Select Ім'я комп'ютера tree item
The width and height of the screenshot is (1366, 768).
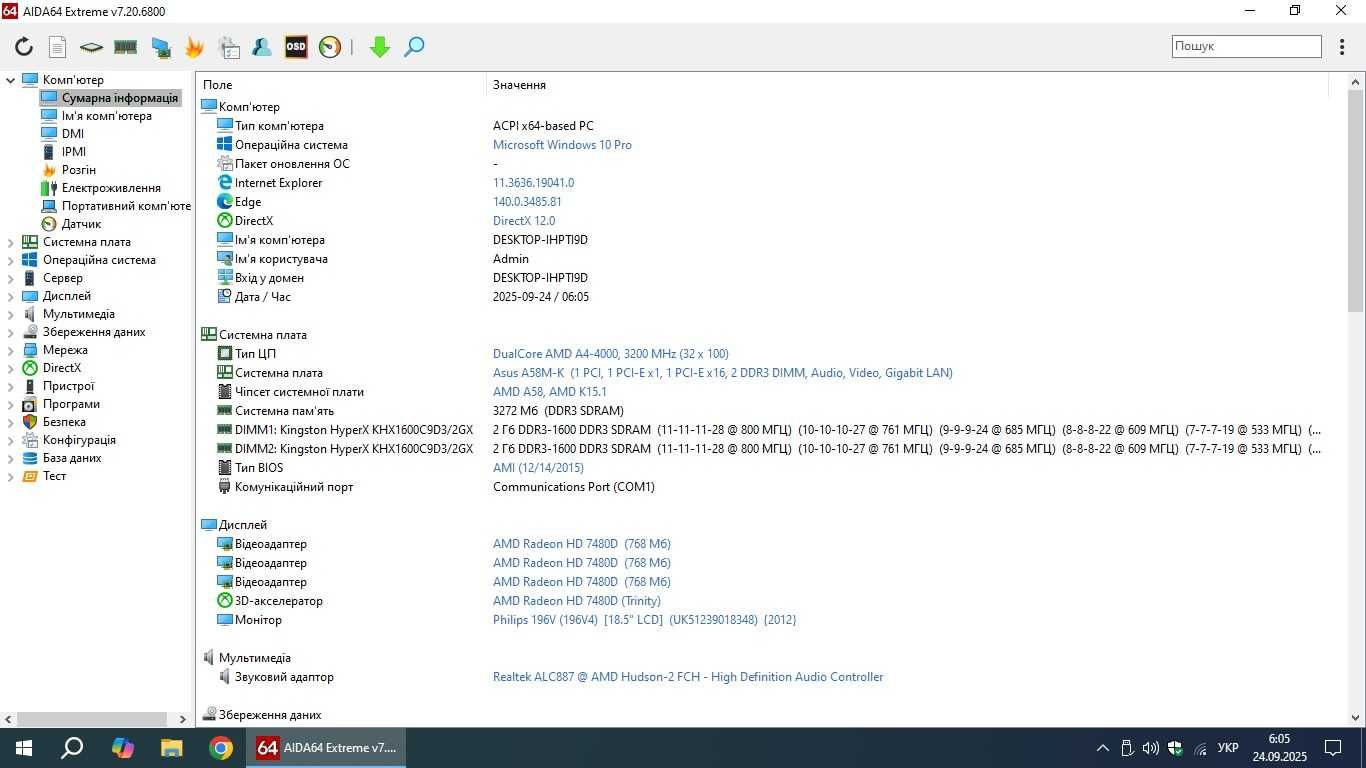[107, 116]
